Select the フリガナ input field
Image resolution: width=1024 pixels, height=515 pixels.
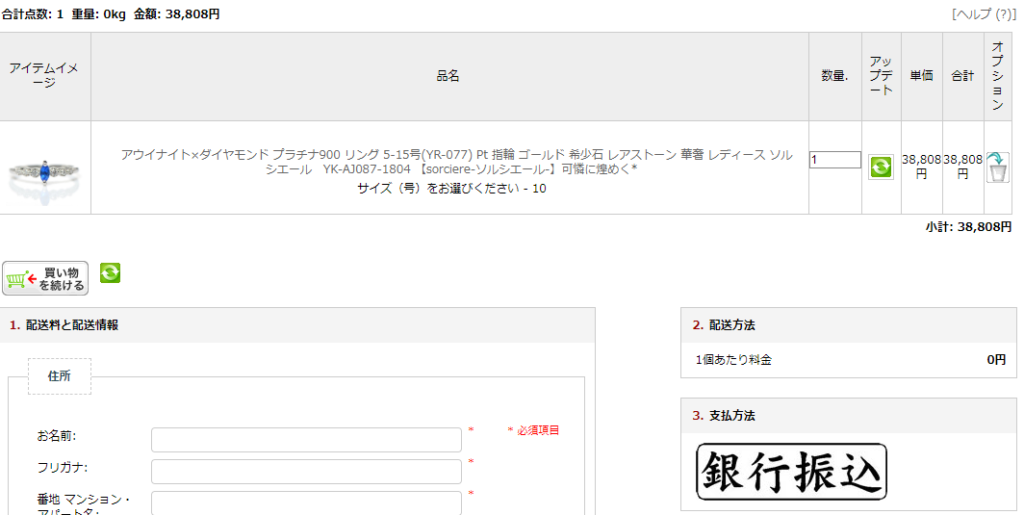coord(306,471)
